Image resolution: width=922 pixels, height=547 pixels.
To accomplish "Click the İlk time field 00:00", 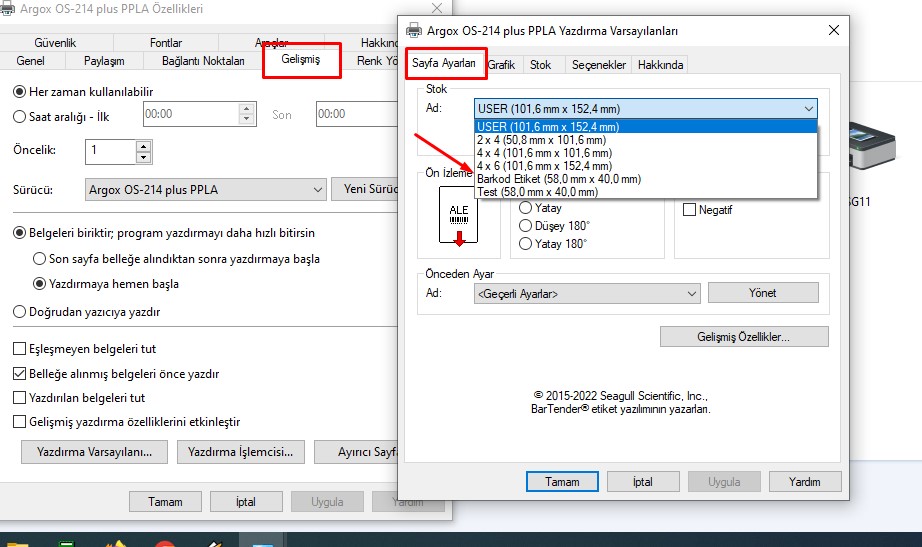I will (x=191, y=114).
